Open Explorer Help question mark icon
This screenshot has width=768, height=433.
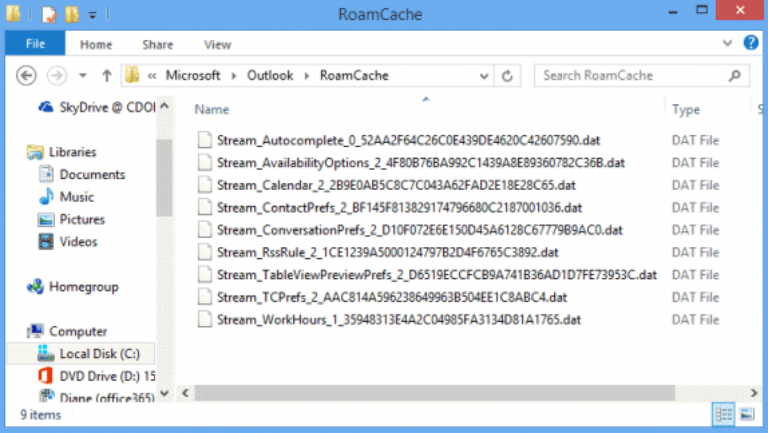click(750, 44)
